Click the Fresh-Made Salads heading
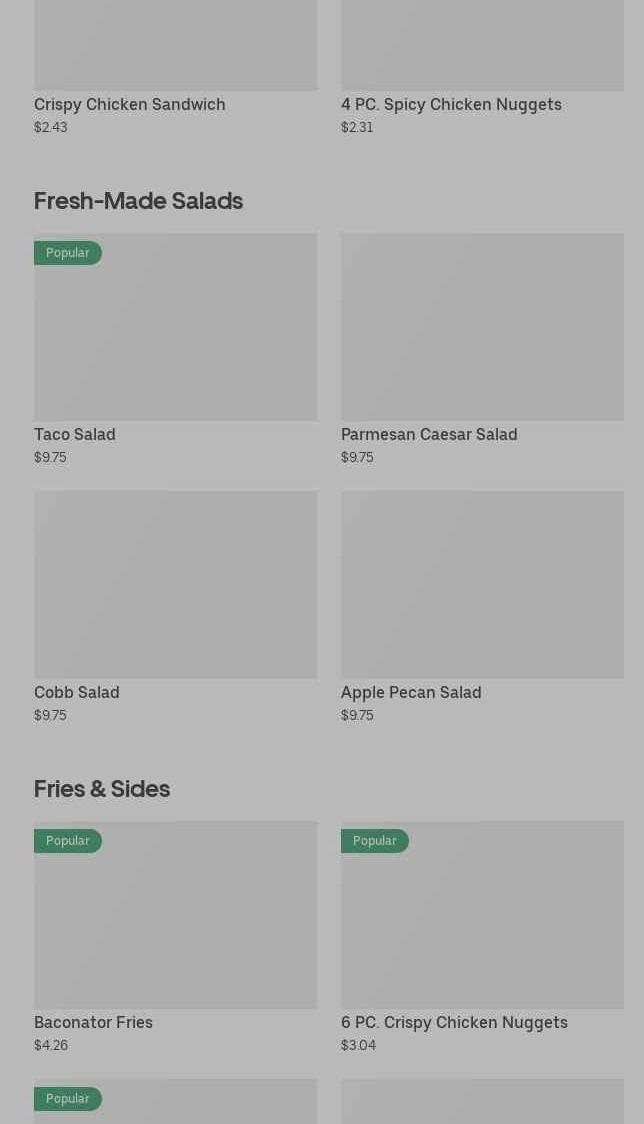 point(138,201)
